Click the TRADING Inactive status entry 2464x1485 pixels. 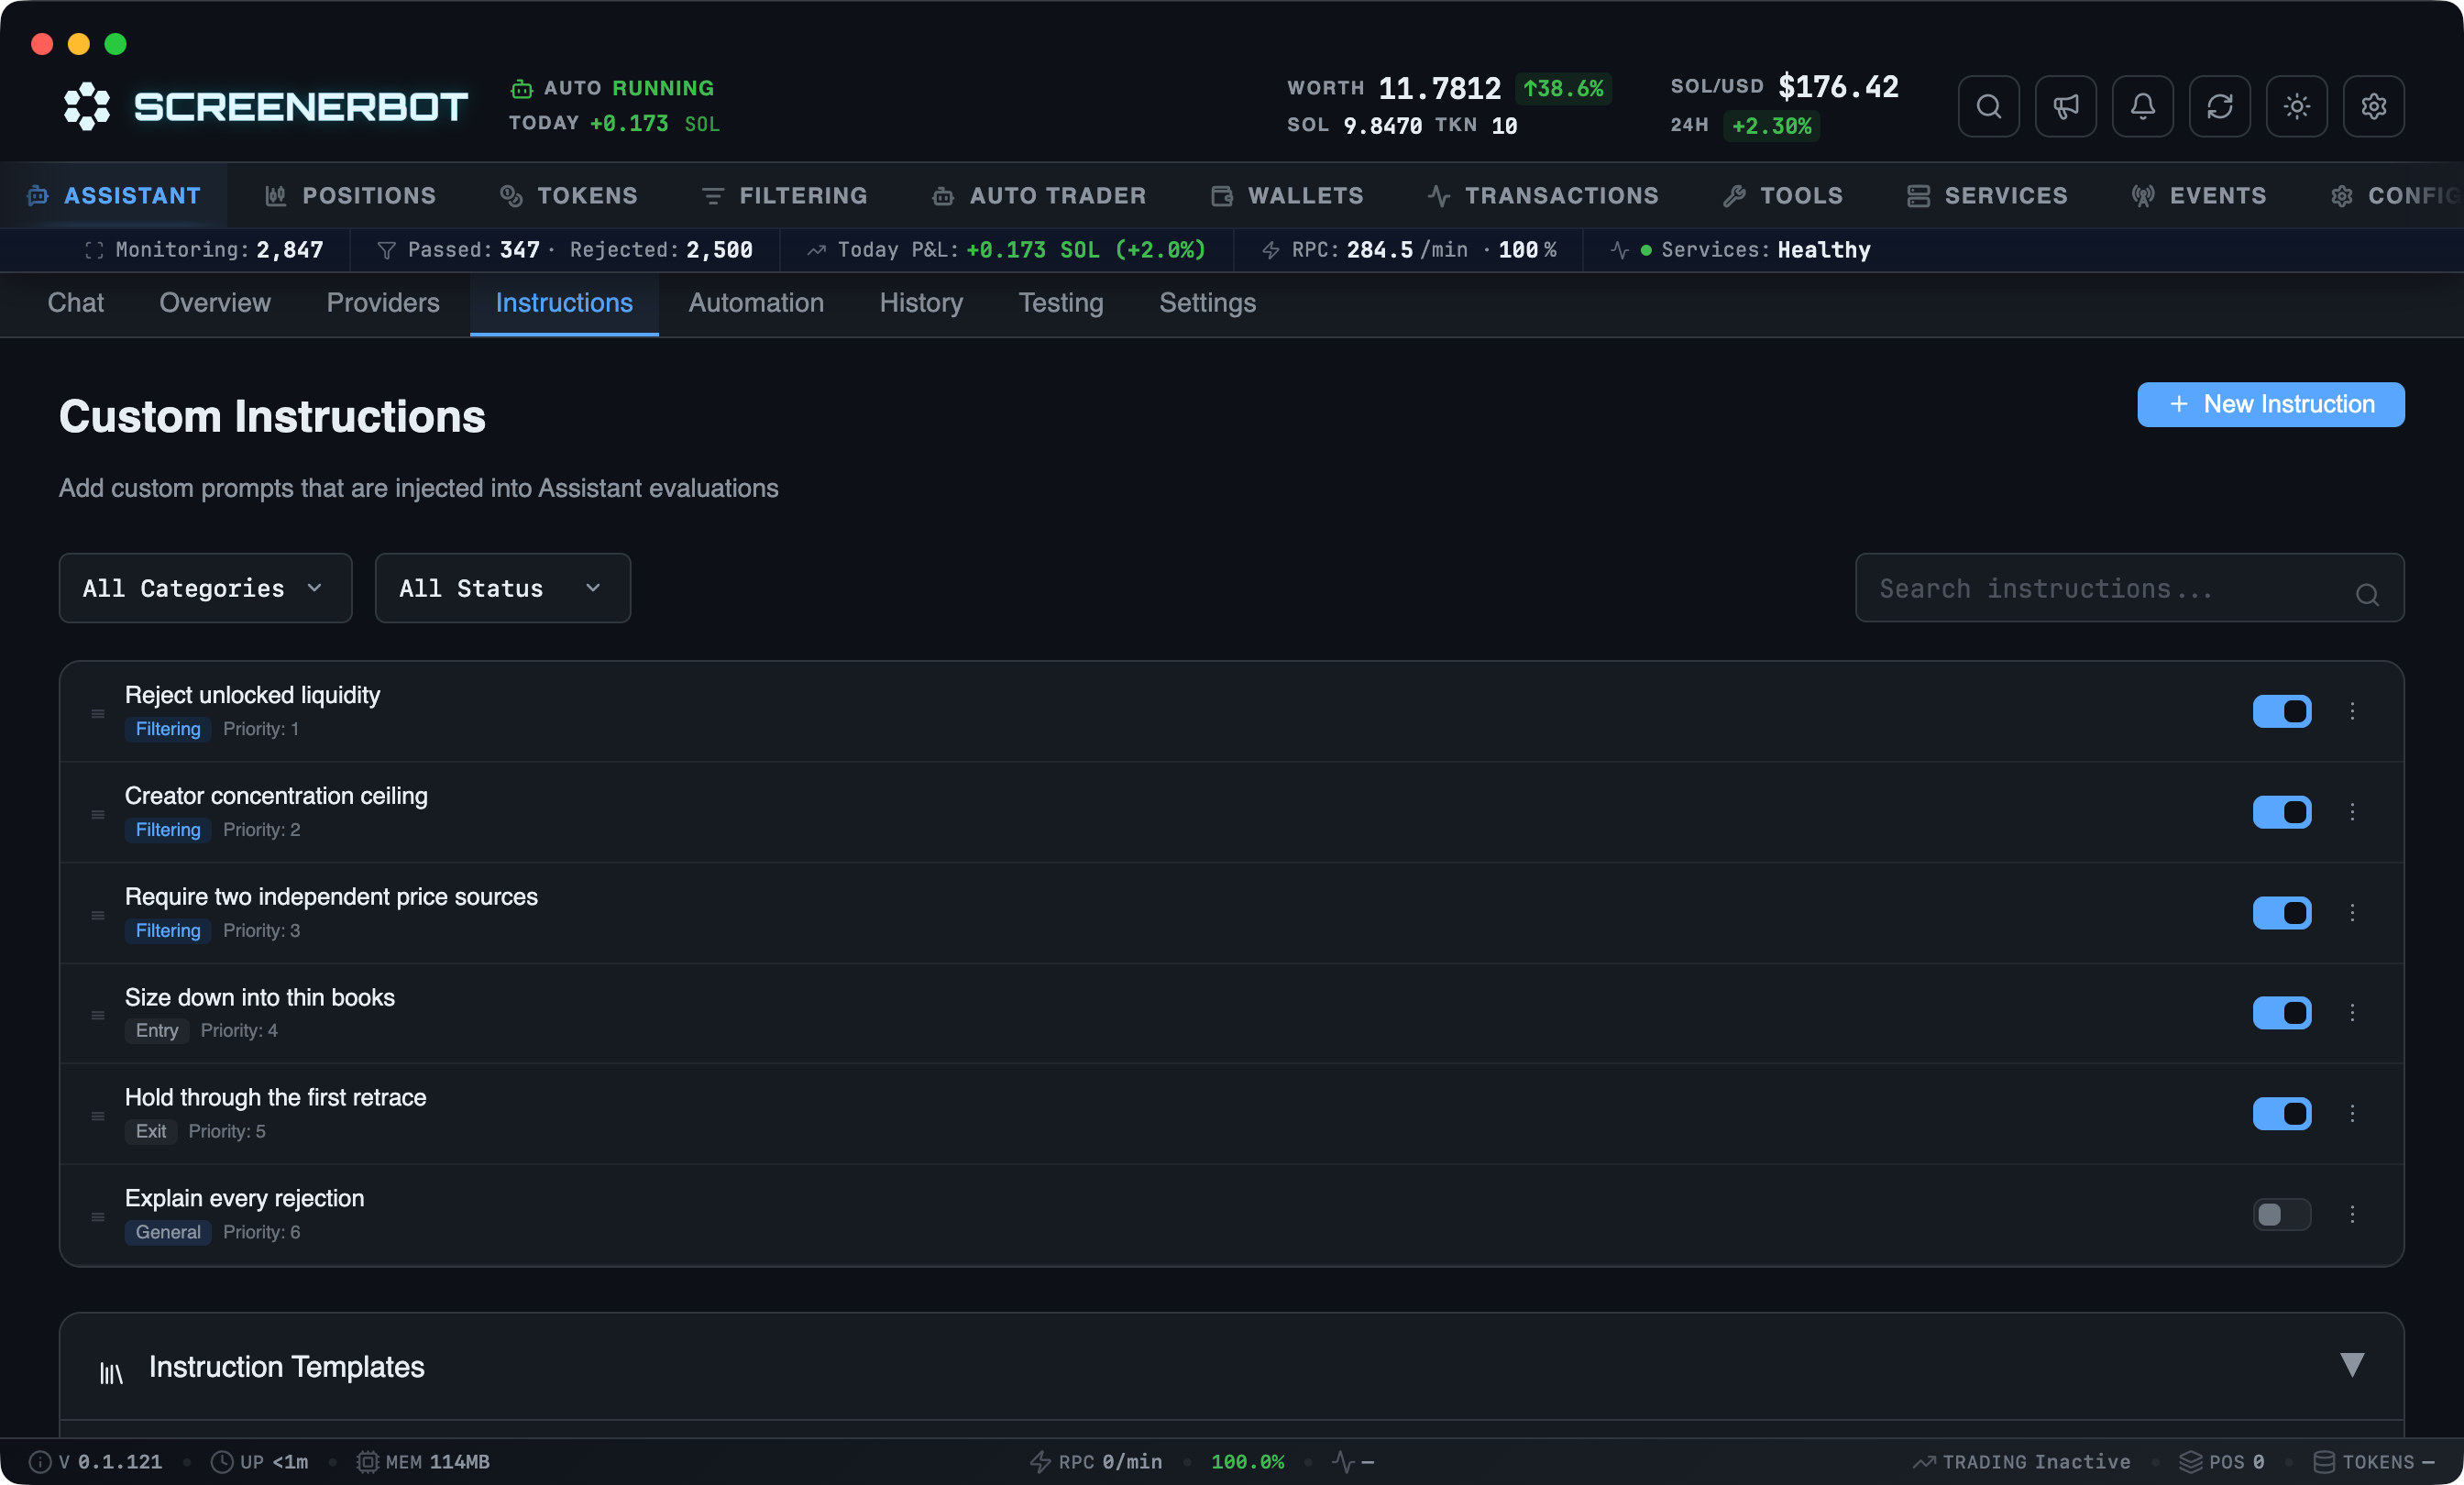(2022, 1462)
